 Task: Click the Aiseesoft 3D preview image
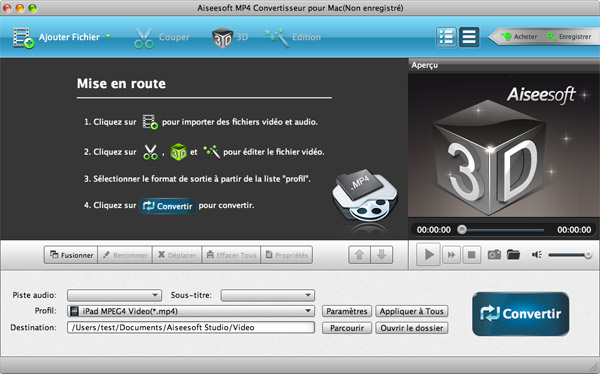(504, 145)
